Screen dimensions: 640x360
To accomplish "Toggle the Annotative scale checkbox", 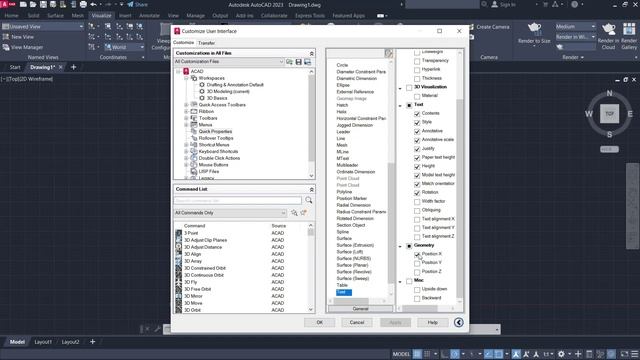I will (417, 140).
